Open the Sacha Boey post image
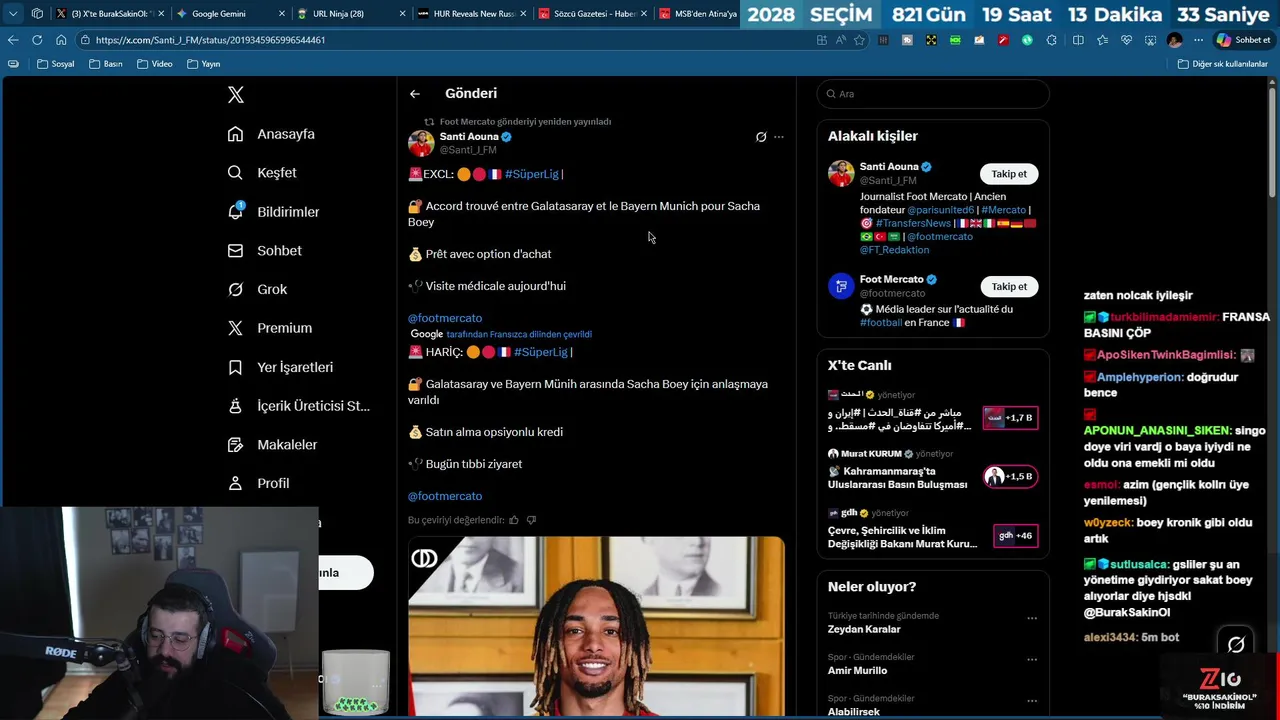The width and height of the screenshot is (1280, 720). [x=596, y=626]
